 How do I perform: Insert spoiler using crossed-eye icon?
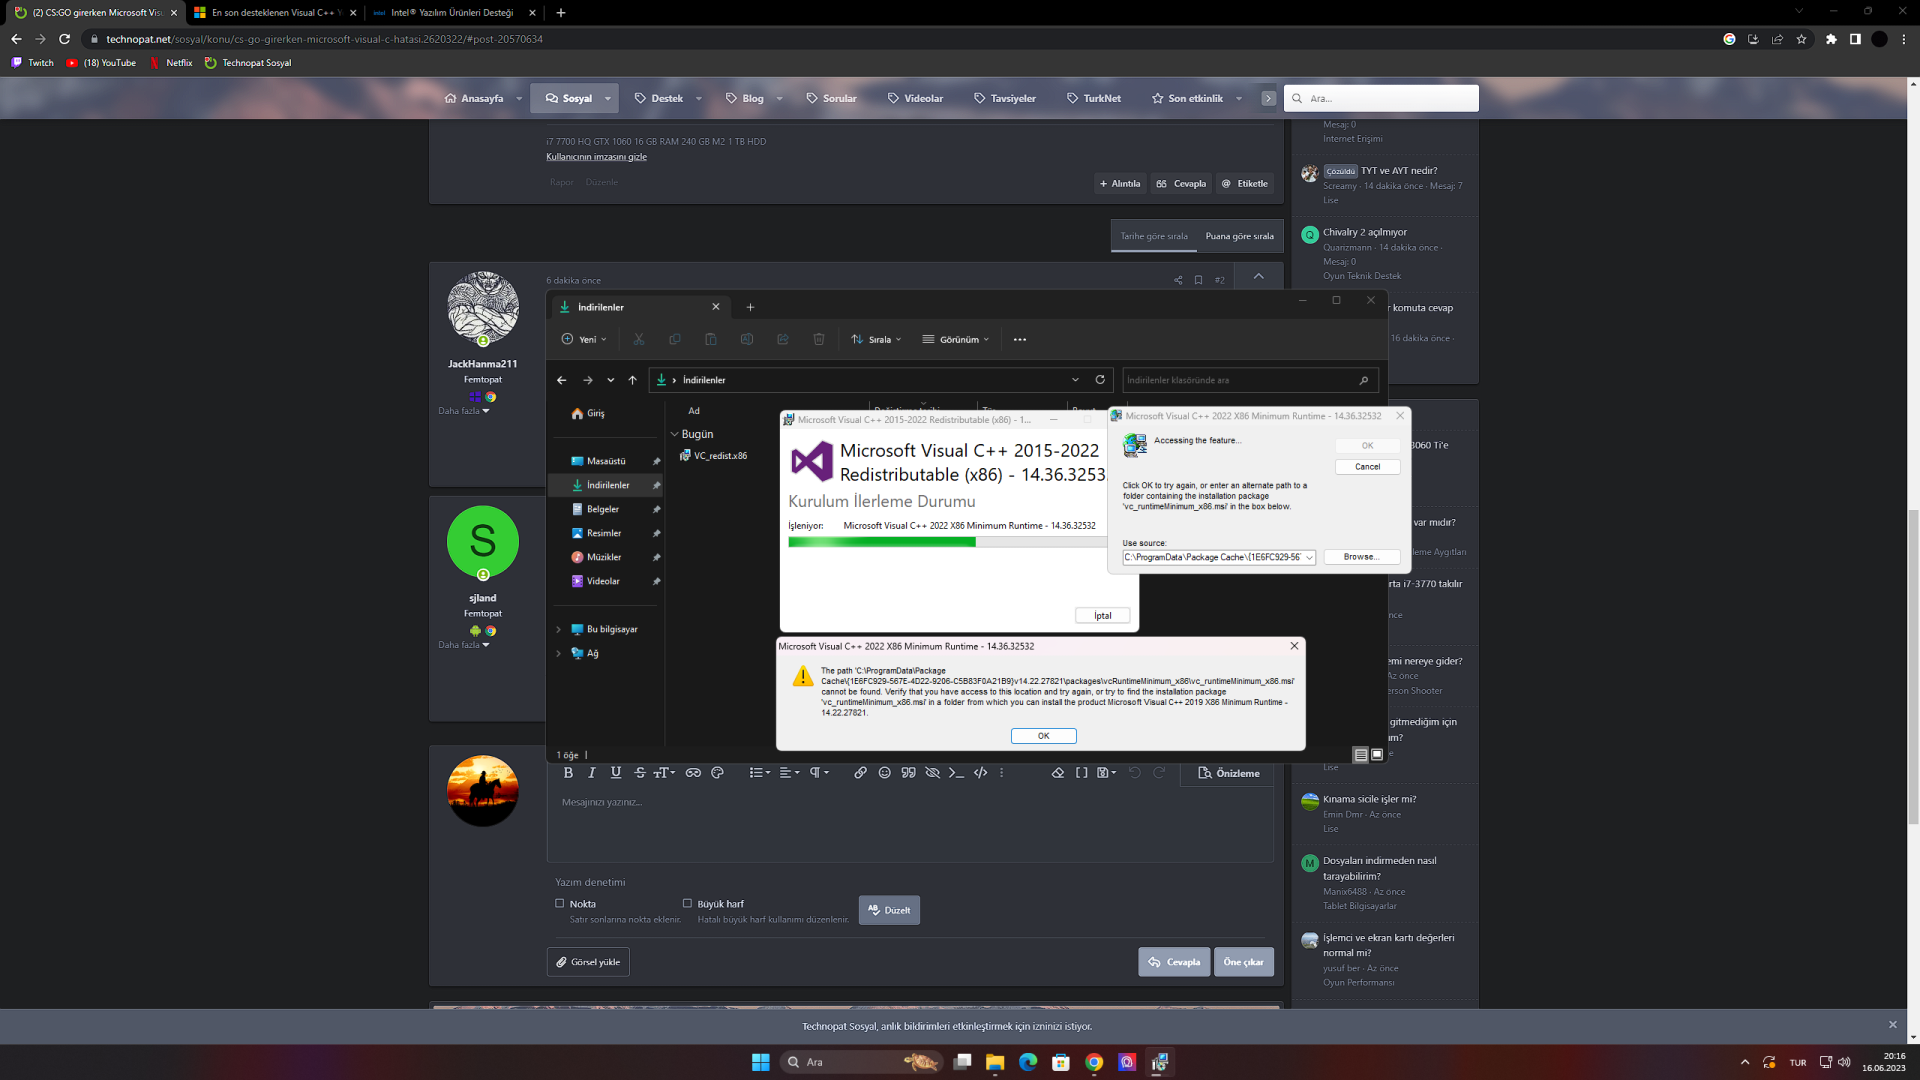[932, 773]
